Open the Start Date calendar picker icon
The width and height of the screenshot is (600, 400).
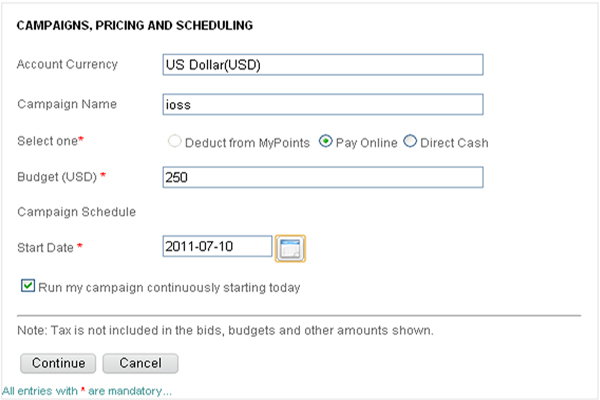pos(290,248)
